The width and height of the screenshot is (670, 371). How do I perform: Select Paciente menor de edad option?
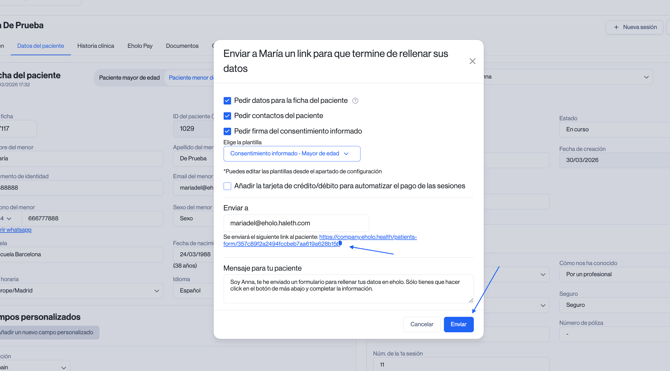[x=191, y=78]
